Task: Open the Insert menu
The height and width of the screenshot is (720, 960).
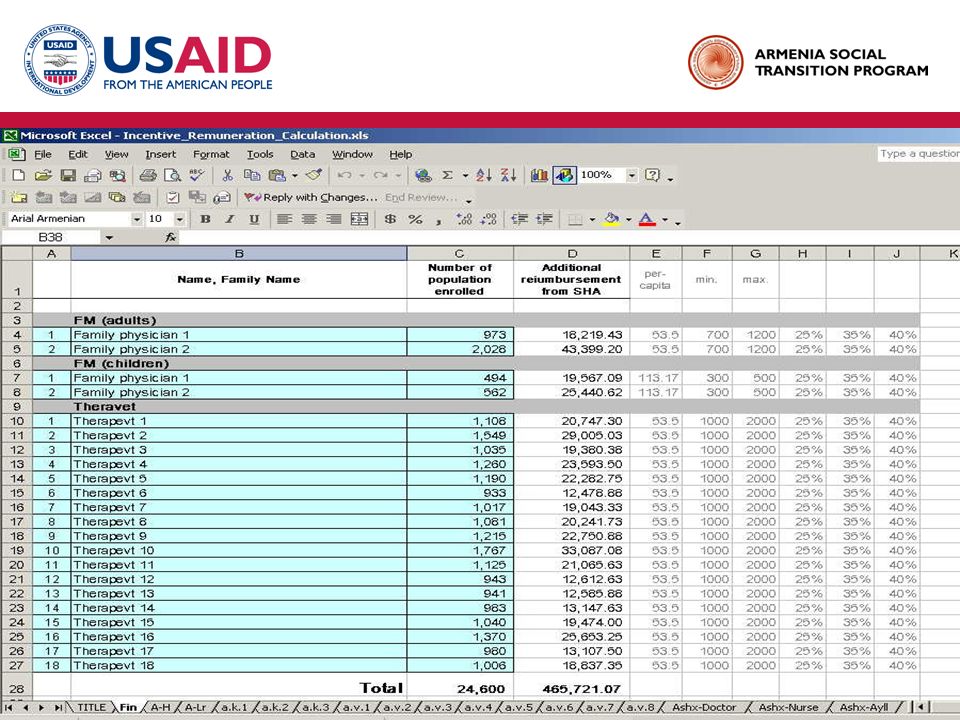Action: tap(160, 154)
